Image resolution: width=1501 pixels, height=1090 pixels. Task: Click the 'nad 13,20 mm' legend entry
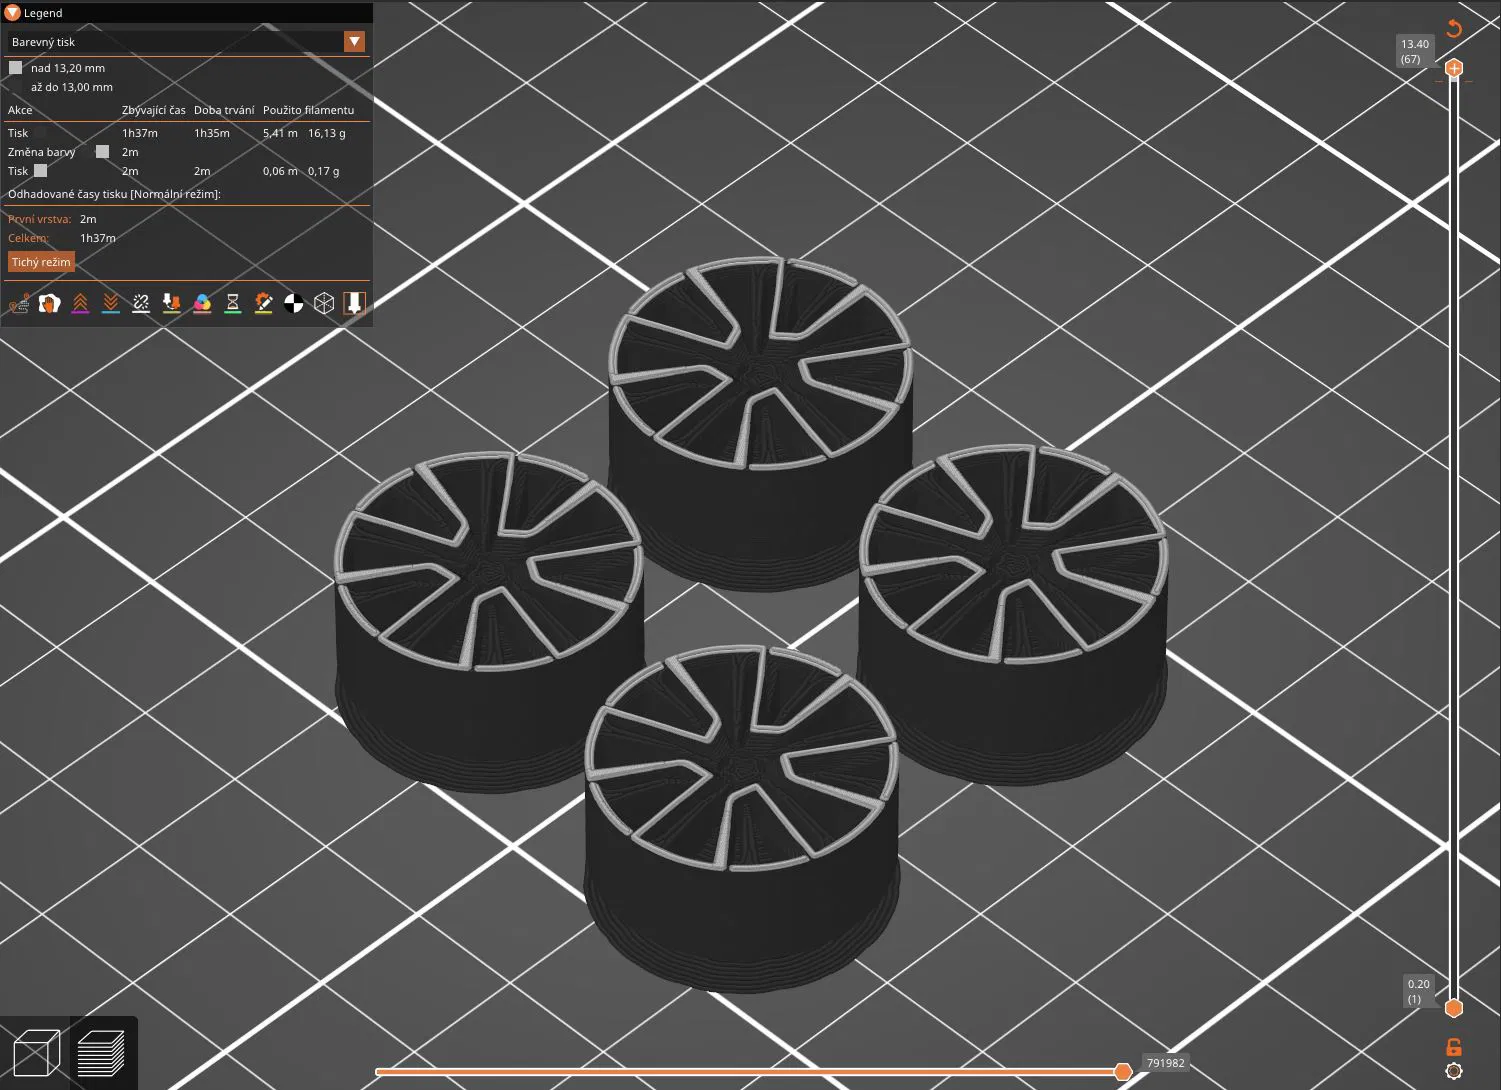(68, 68)
